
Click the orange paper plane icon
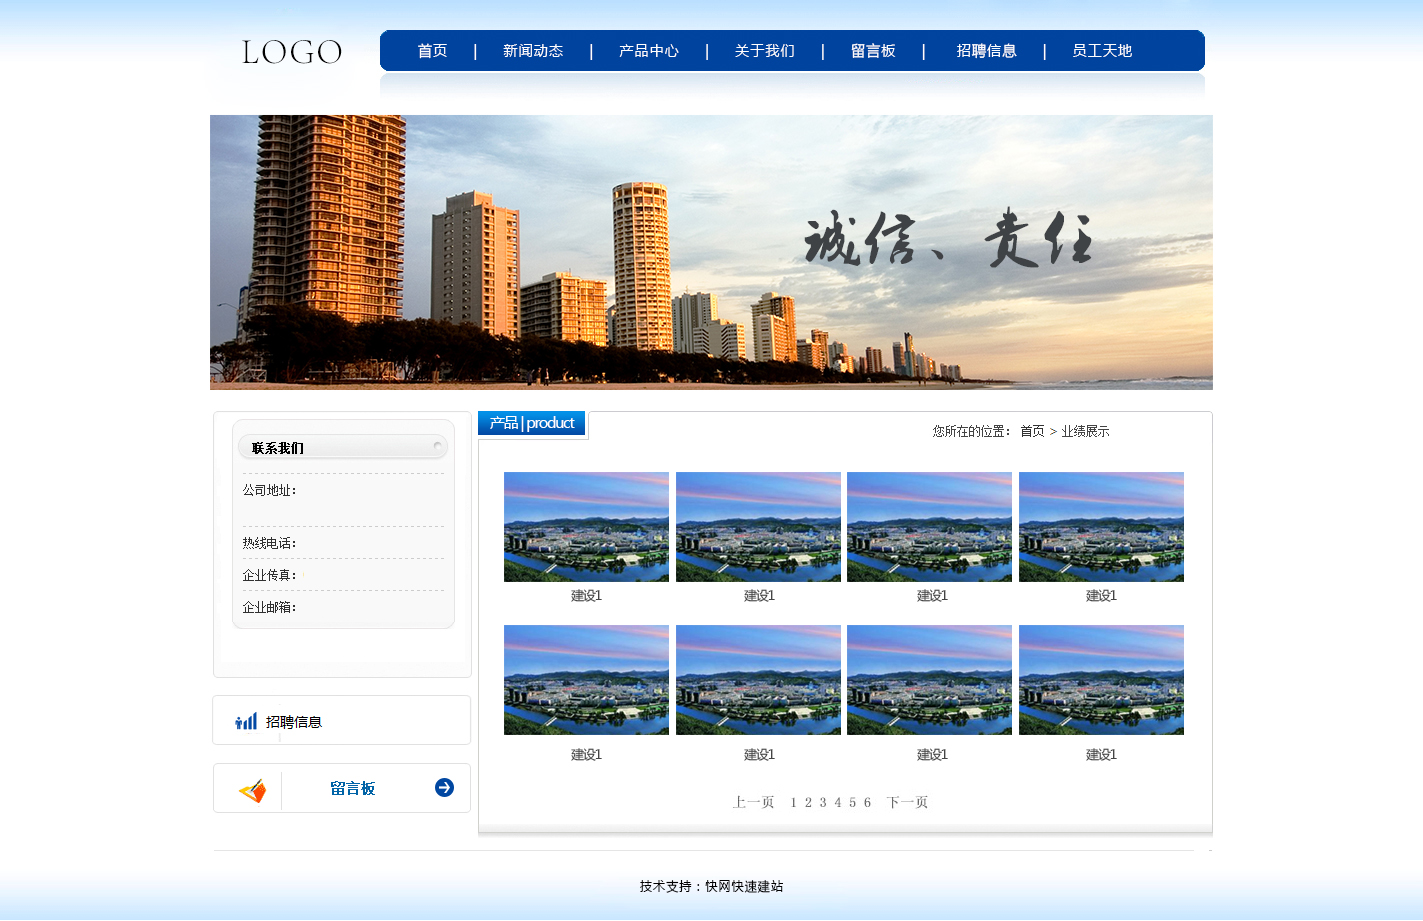pyautogui.click(x=253, y=791)
